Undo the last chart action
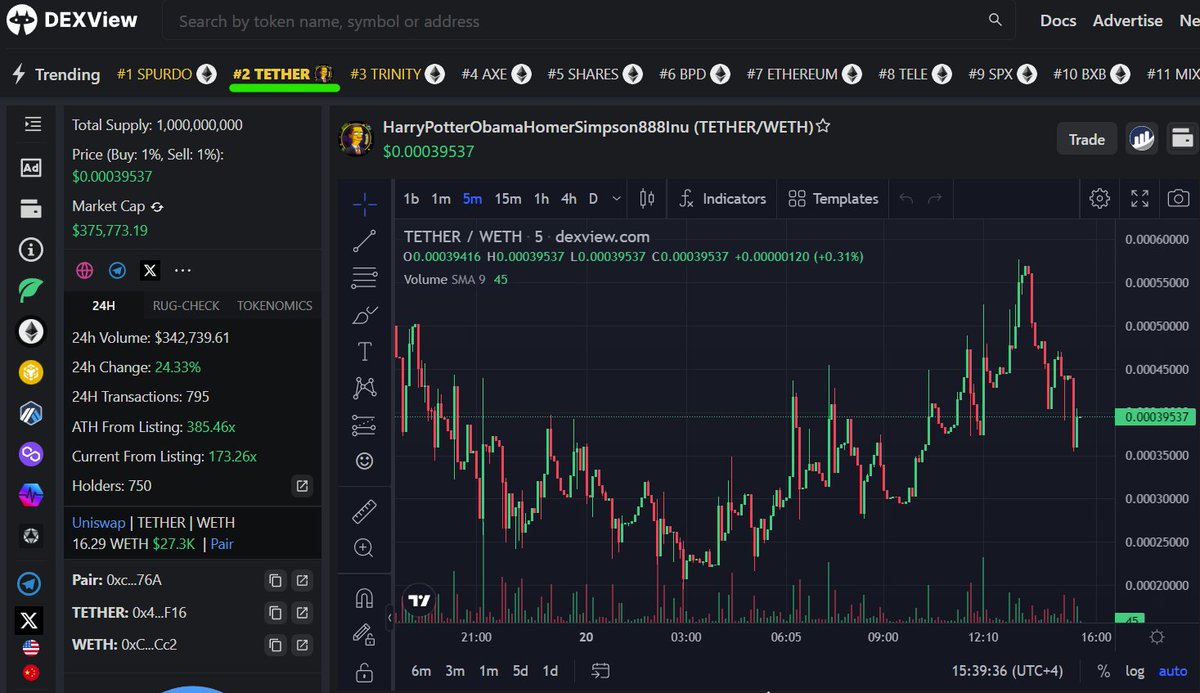The width and height of the screenshot is (1200, 693). point(906,198)
